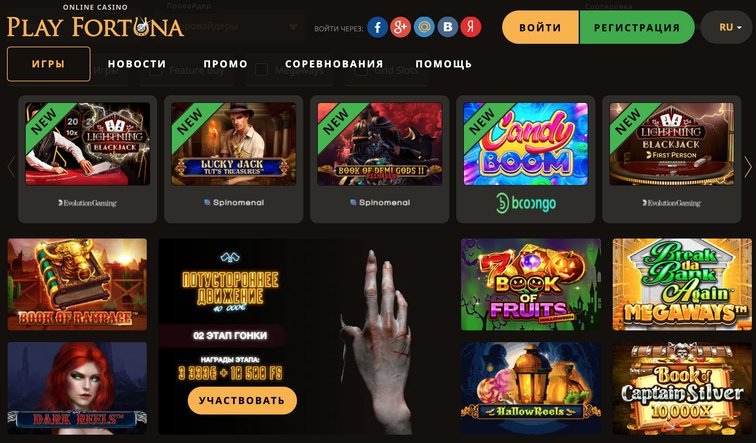Viewport: 756px width, 443px height.
Task: Go to the НОВОСТИ menu item
Action: [x=137, y=64]
